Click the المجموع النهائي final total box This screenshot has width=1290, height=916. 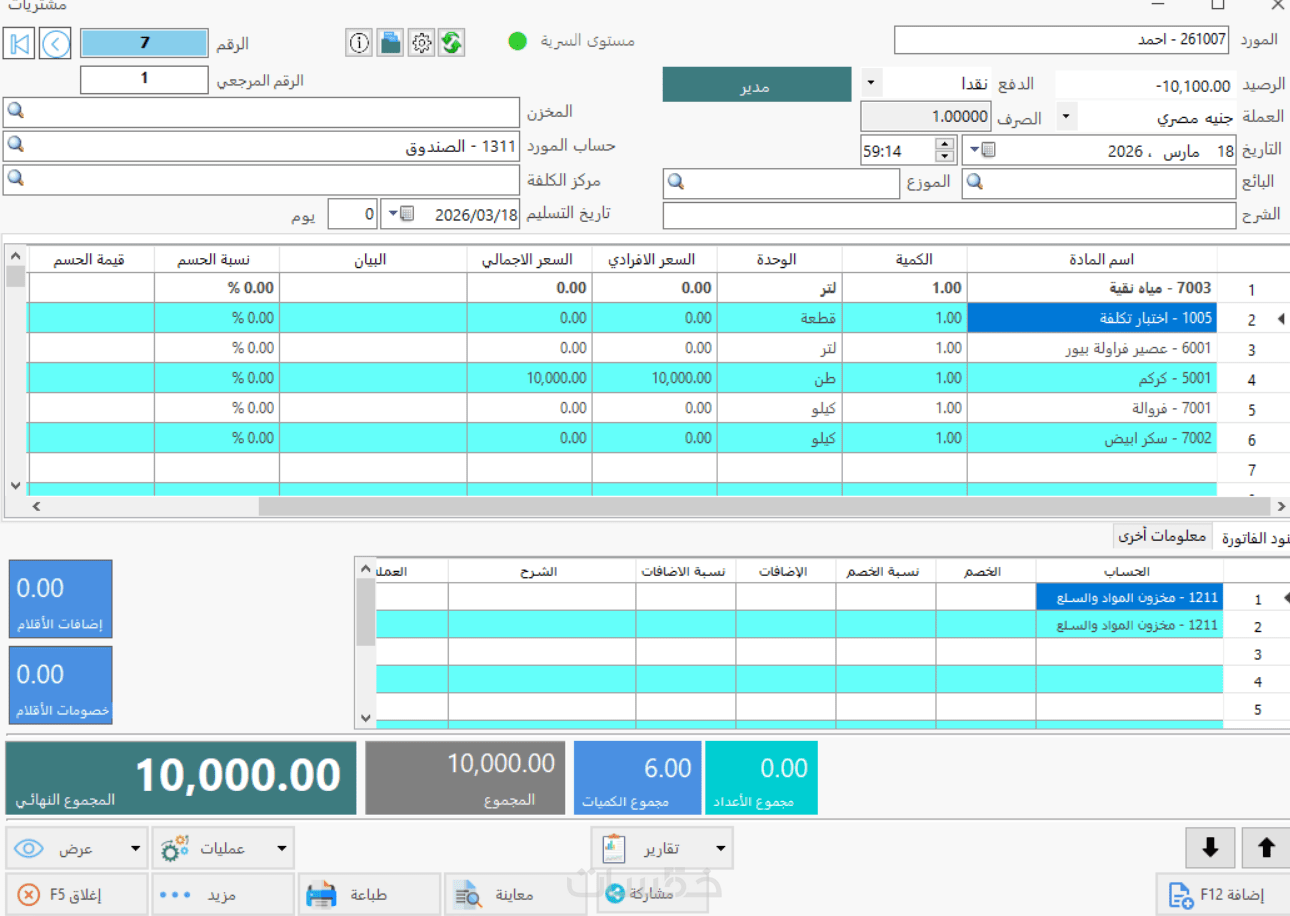(x=181, y=778)
